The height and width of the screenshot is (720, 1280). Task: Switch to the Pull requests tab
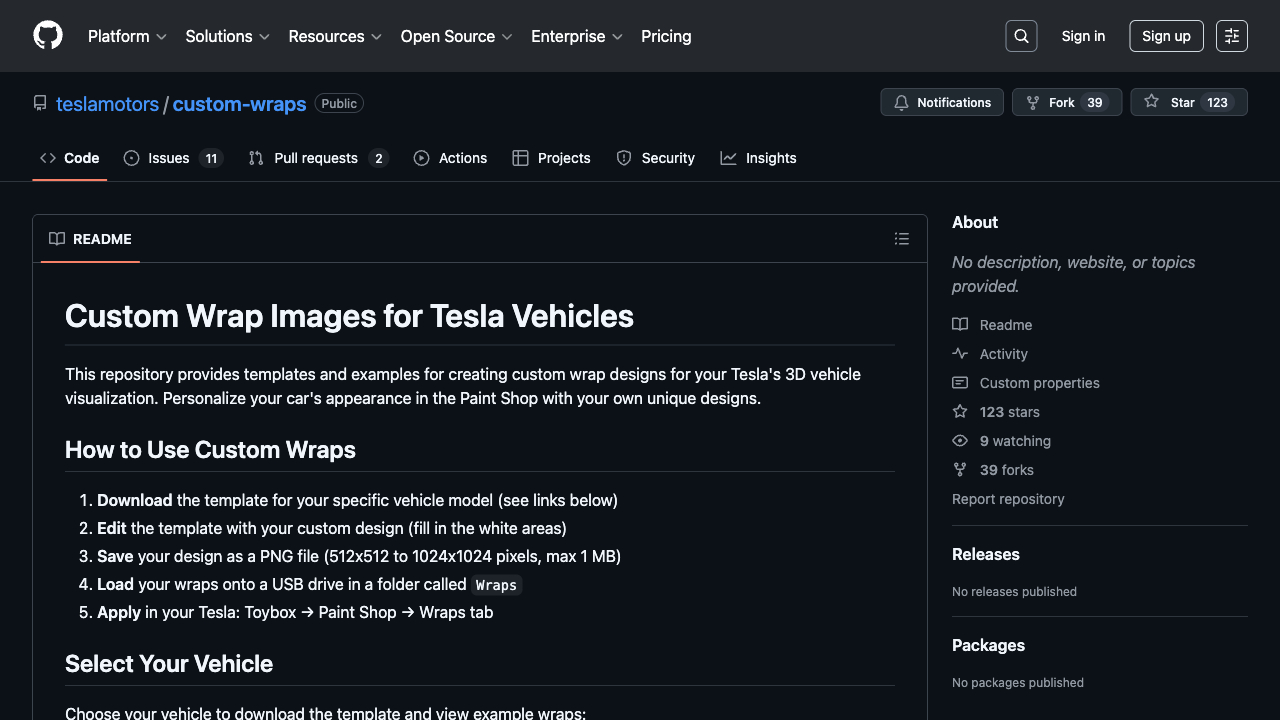pos(316,158)
